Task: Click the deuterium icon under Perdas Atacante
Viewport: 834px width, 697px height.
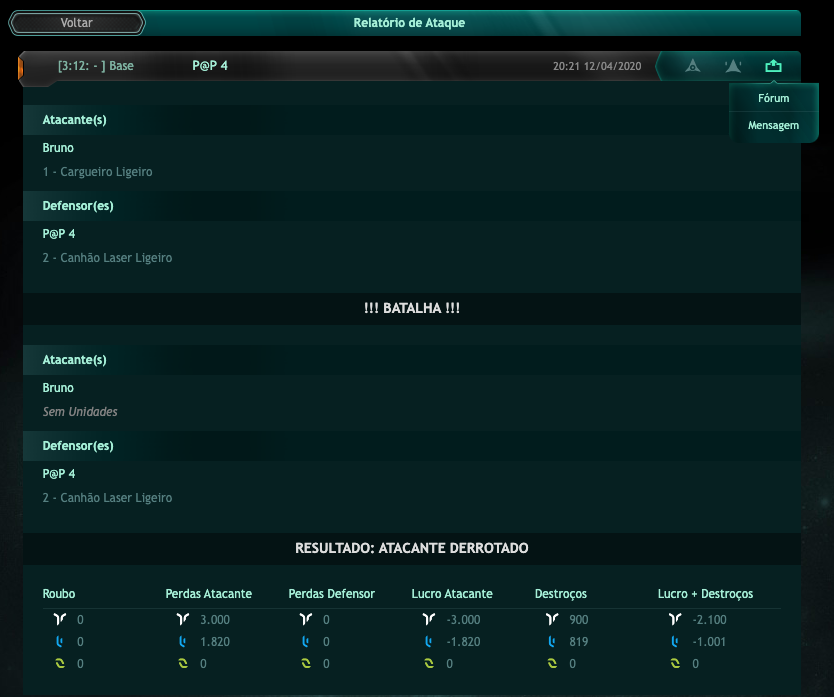Action: pos(183,663)
